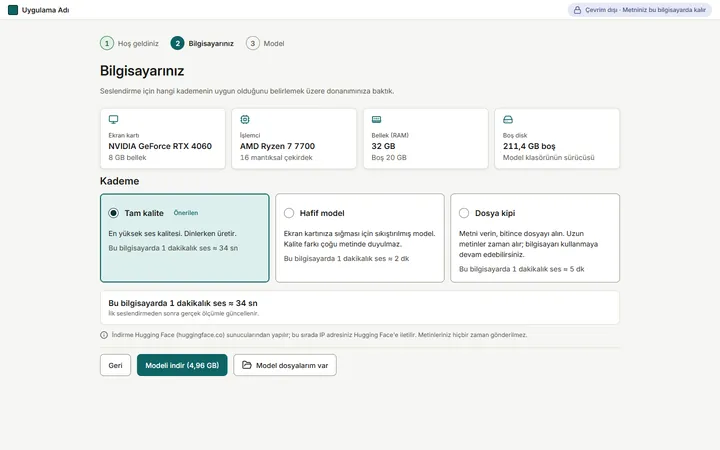Click the Geri button
Screen dimensions: 720x450
click(x=115, y=365)
